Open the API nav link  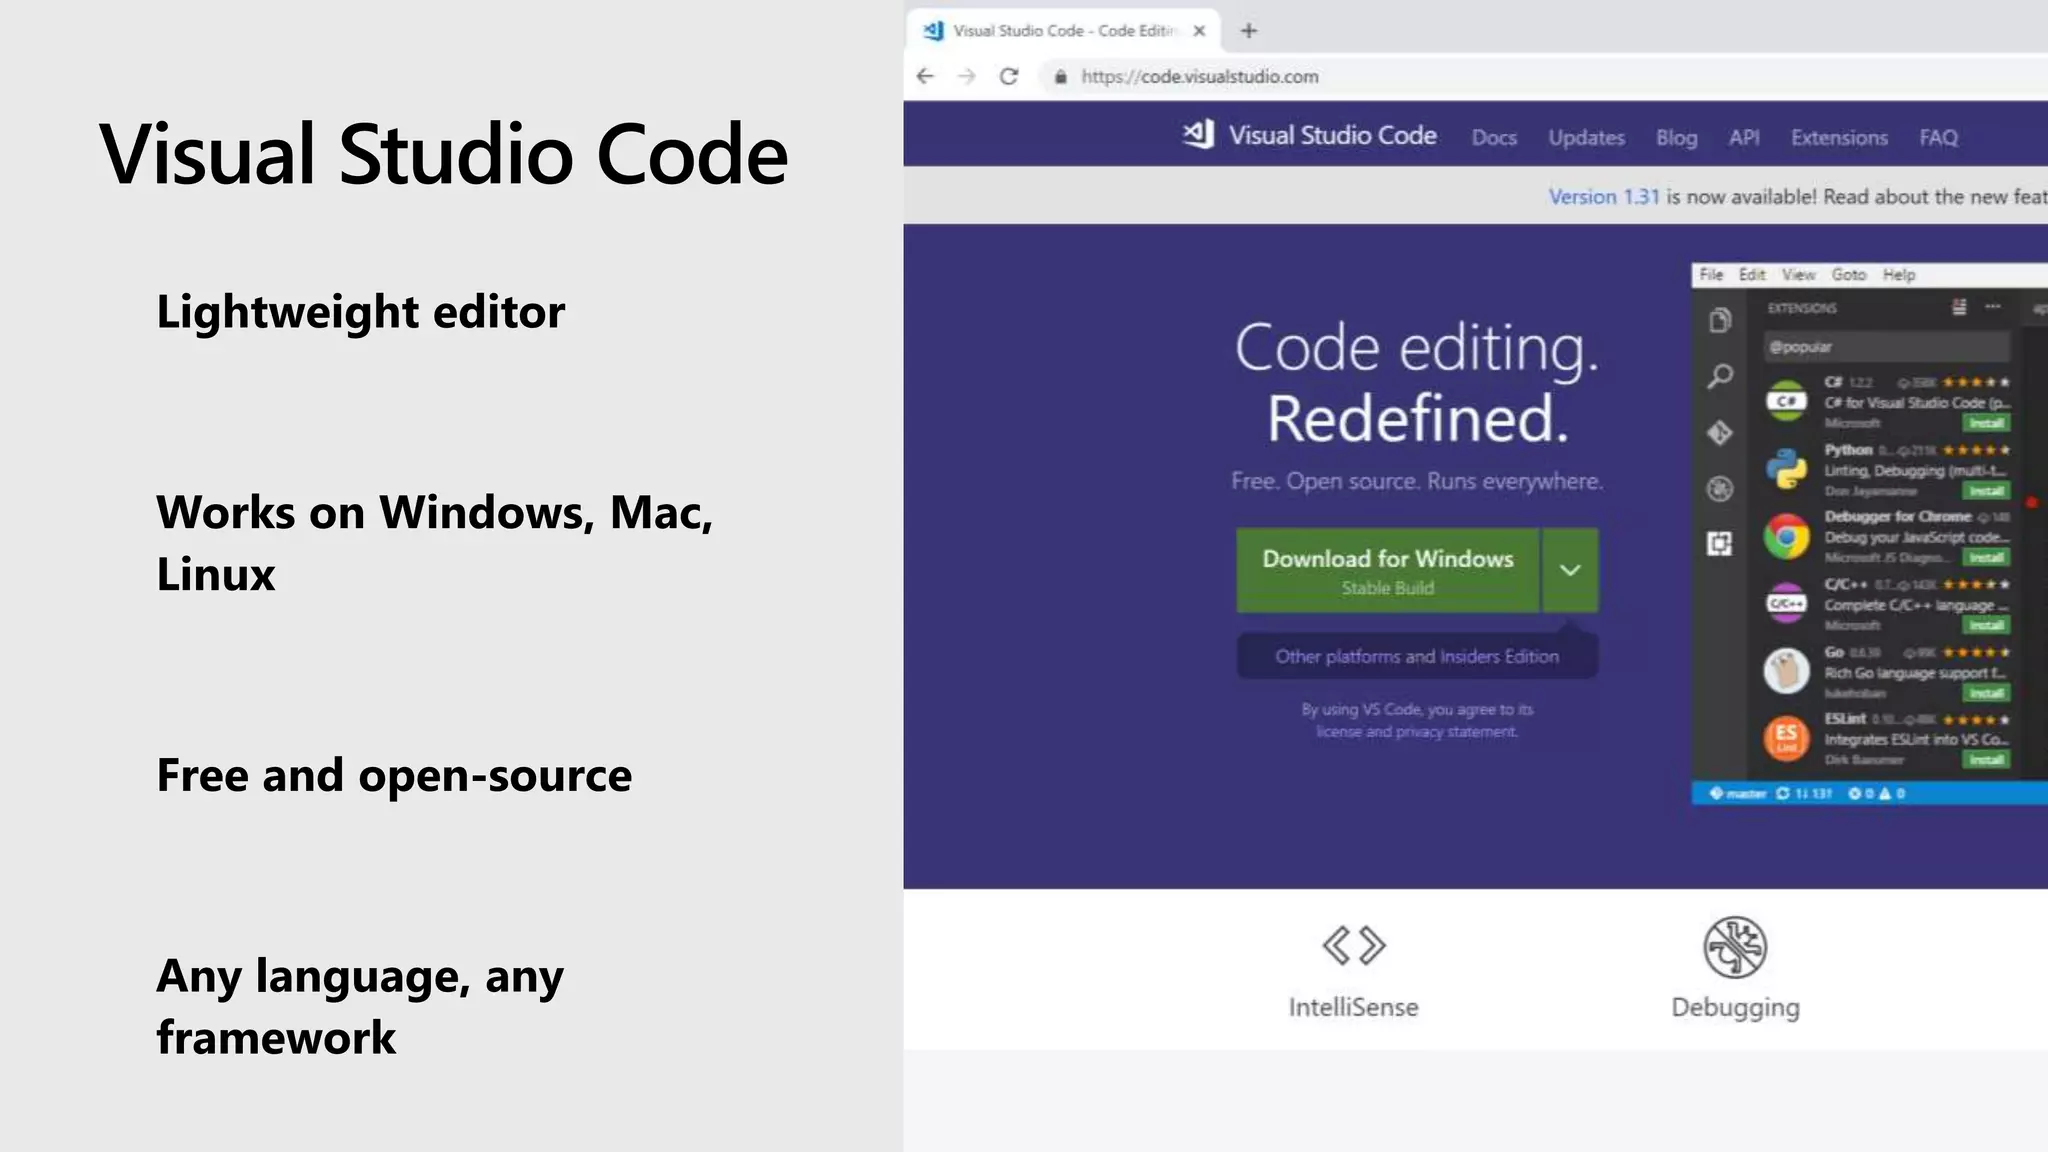(1744, 137)
